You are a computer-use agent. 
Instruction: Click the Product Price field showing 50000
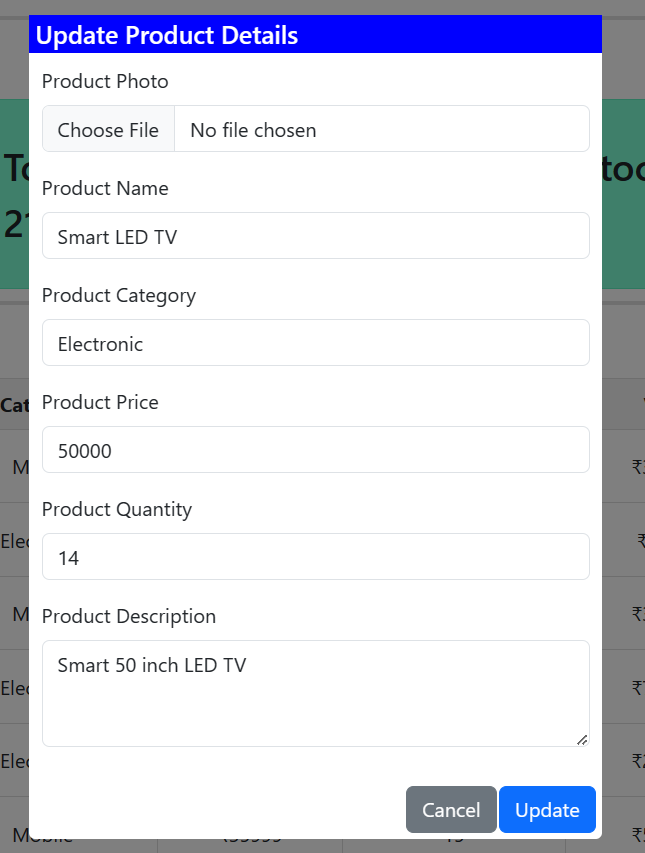(x=315, y=450)
